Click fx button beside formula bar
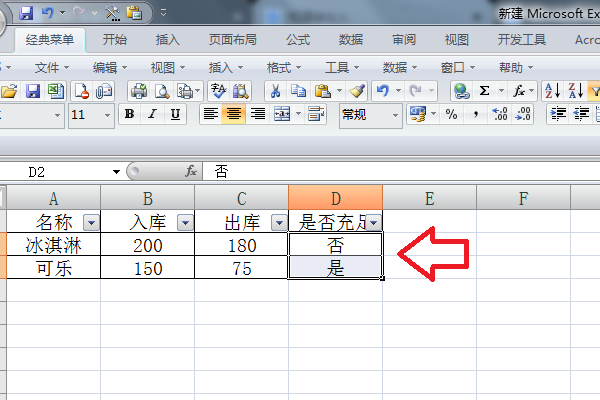The width and height of the screenshot is (600, 400). point(191,171)
